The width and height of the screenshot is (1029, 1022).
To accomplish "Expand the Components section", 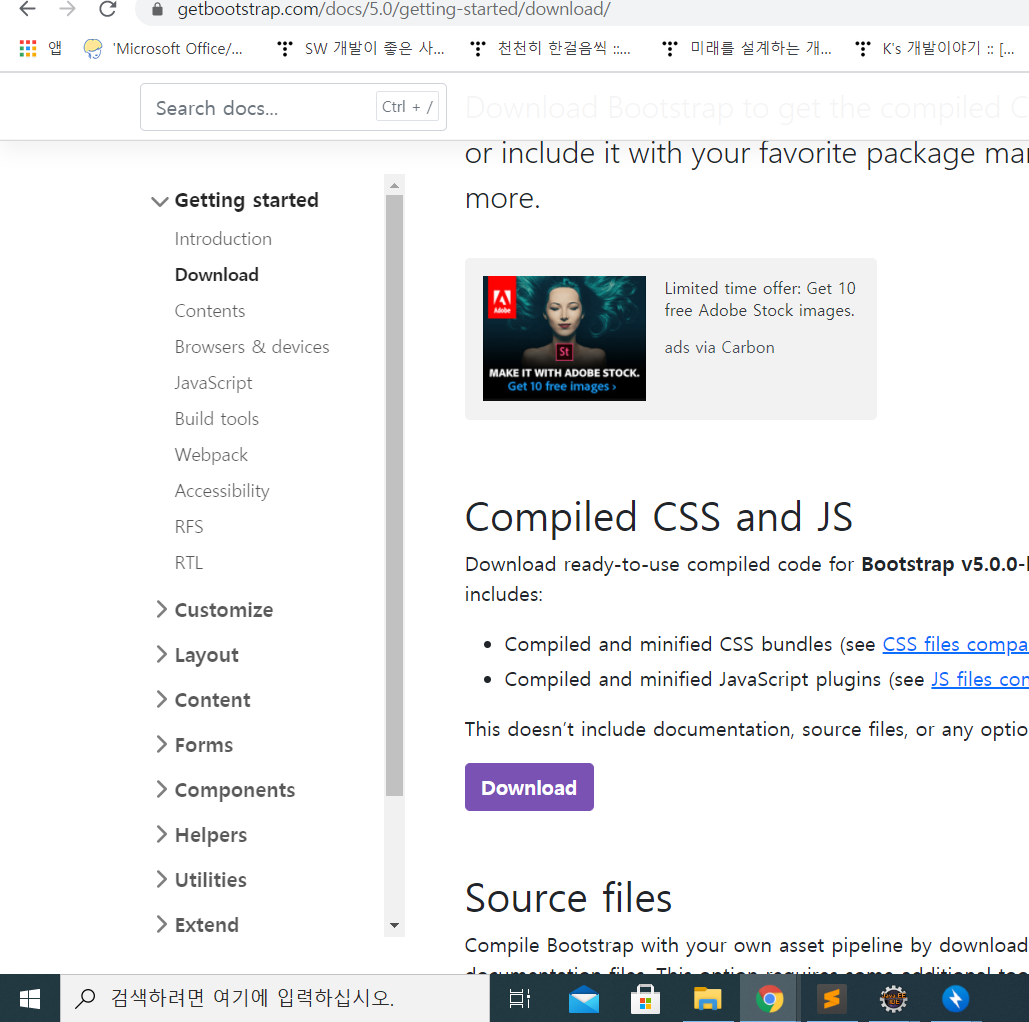I will click(226, 790).
